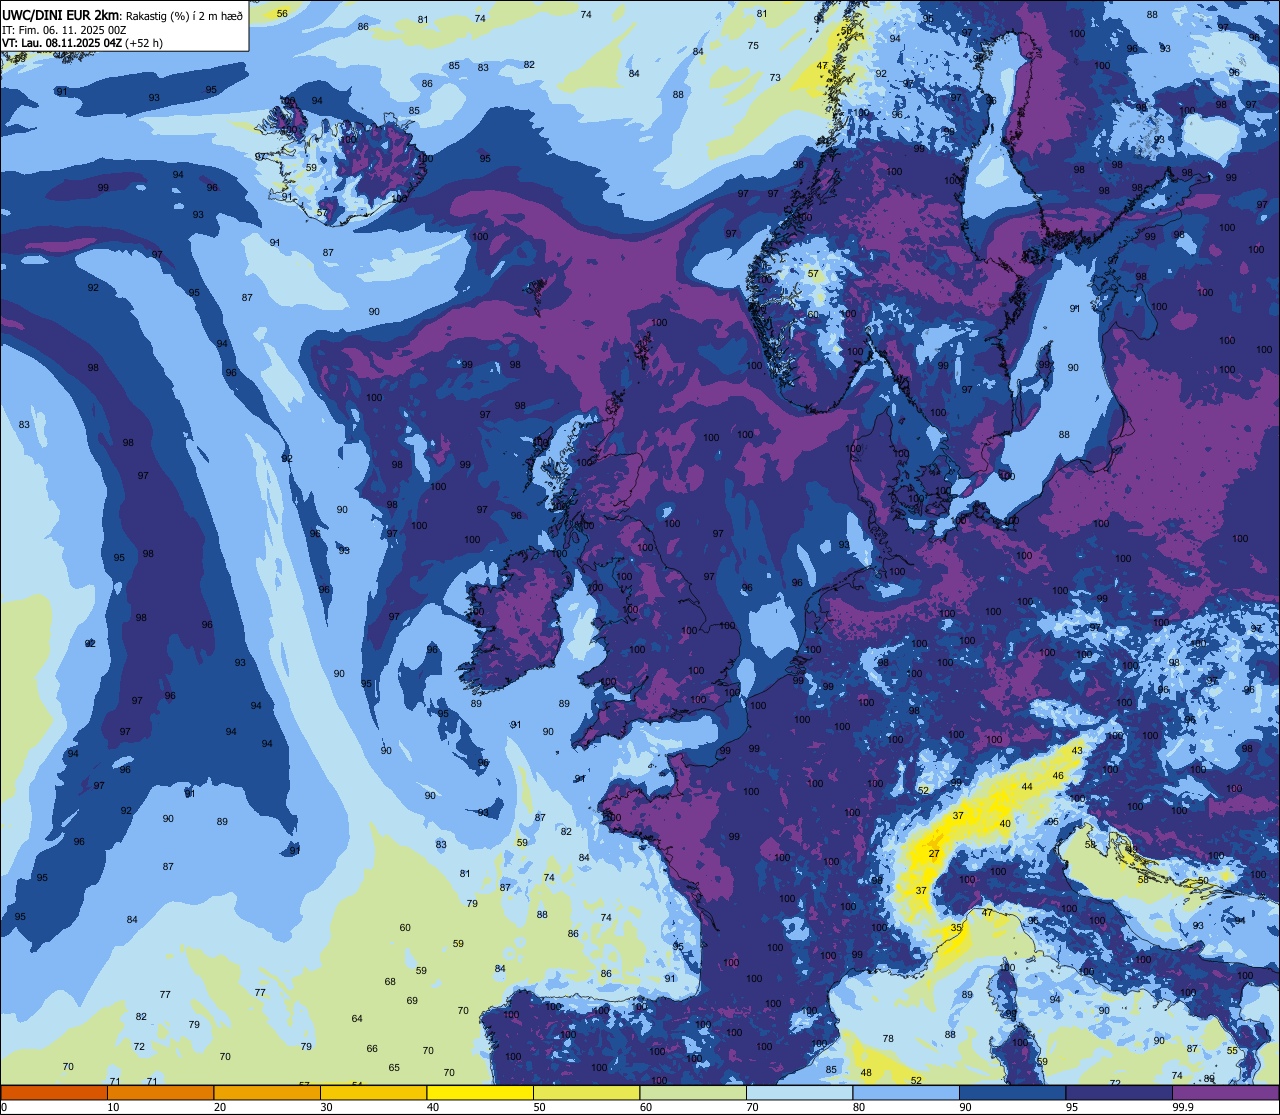Click the 50–60 percent pale yellow legend swatch

click(586, 1092)
